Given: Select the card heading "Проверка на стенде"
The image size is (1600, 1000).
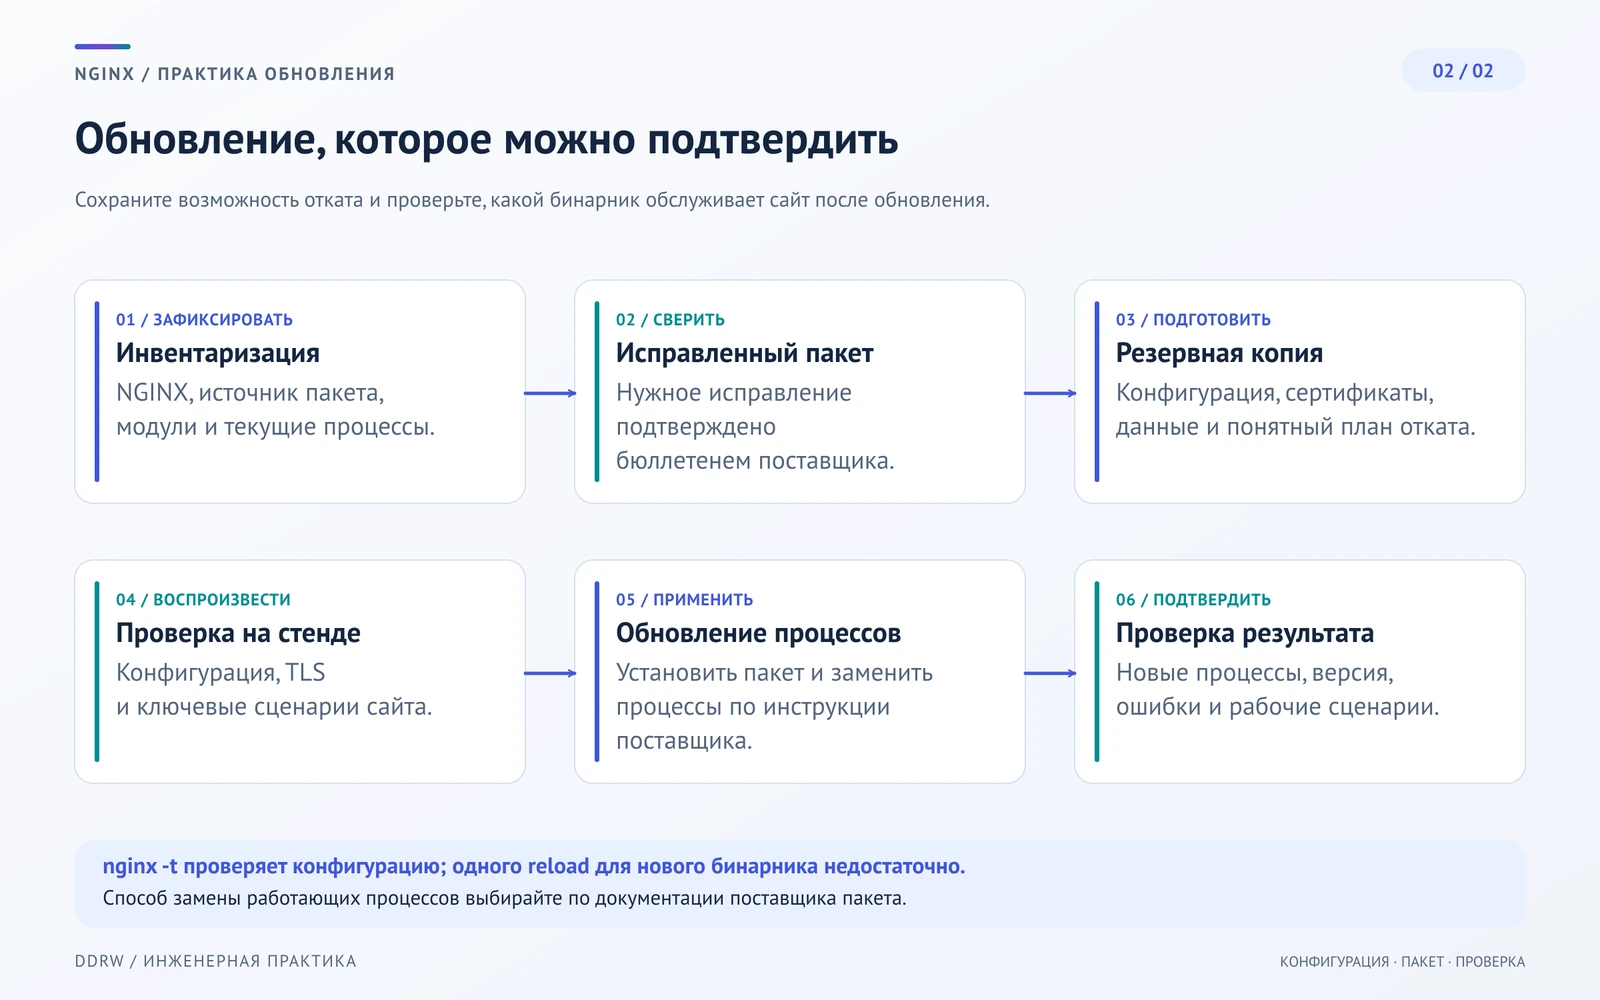Looking at the screenshot, I should point(238,633).
